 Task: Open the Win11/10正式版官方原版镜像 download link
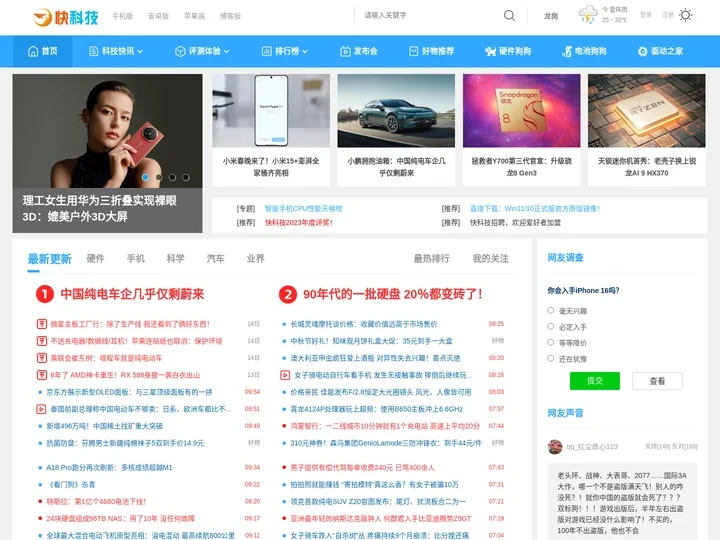pyautogui.click(x=535, y=208)
